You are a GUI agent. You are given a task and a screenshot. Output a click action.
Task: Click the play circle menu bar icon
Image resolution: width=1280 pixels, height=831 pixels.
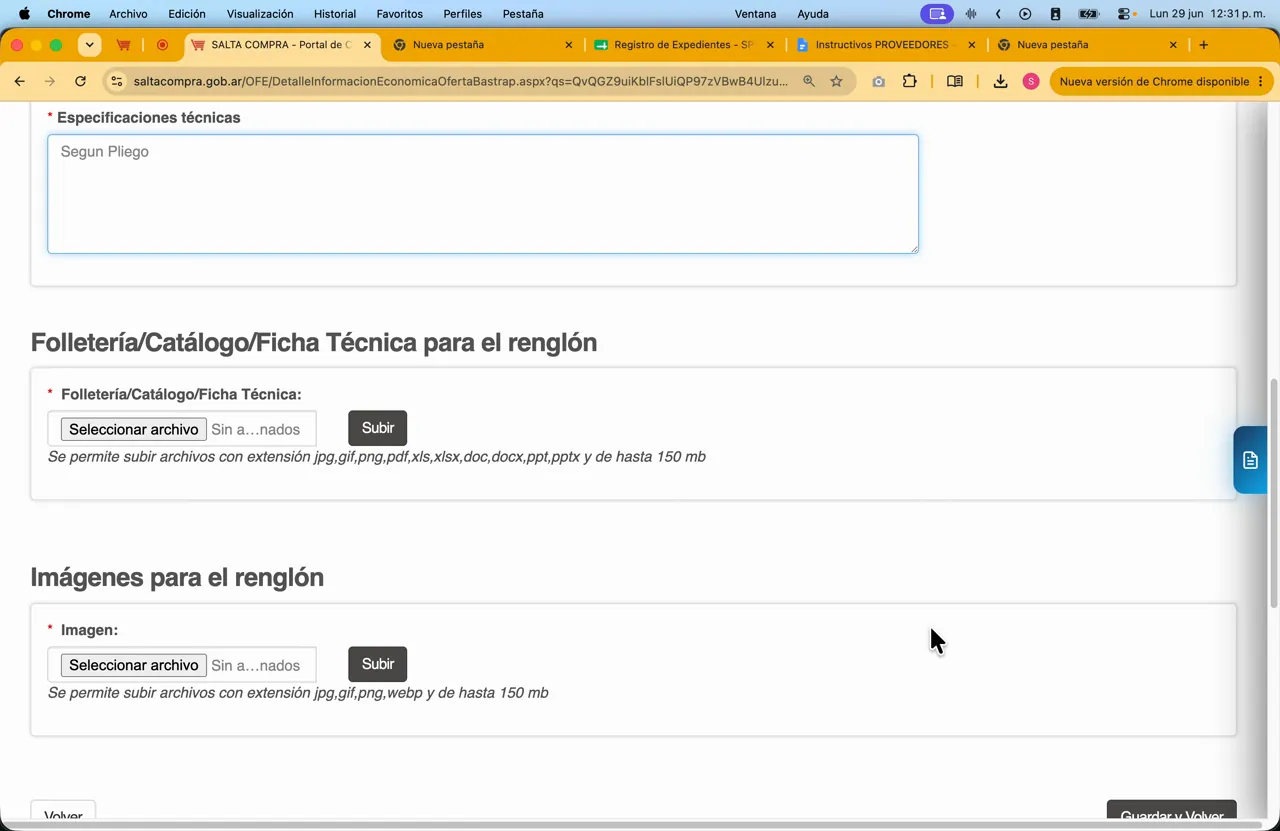[x=1025, y=14]
